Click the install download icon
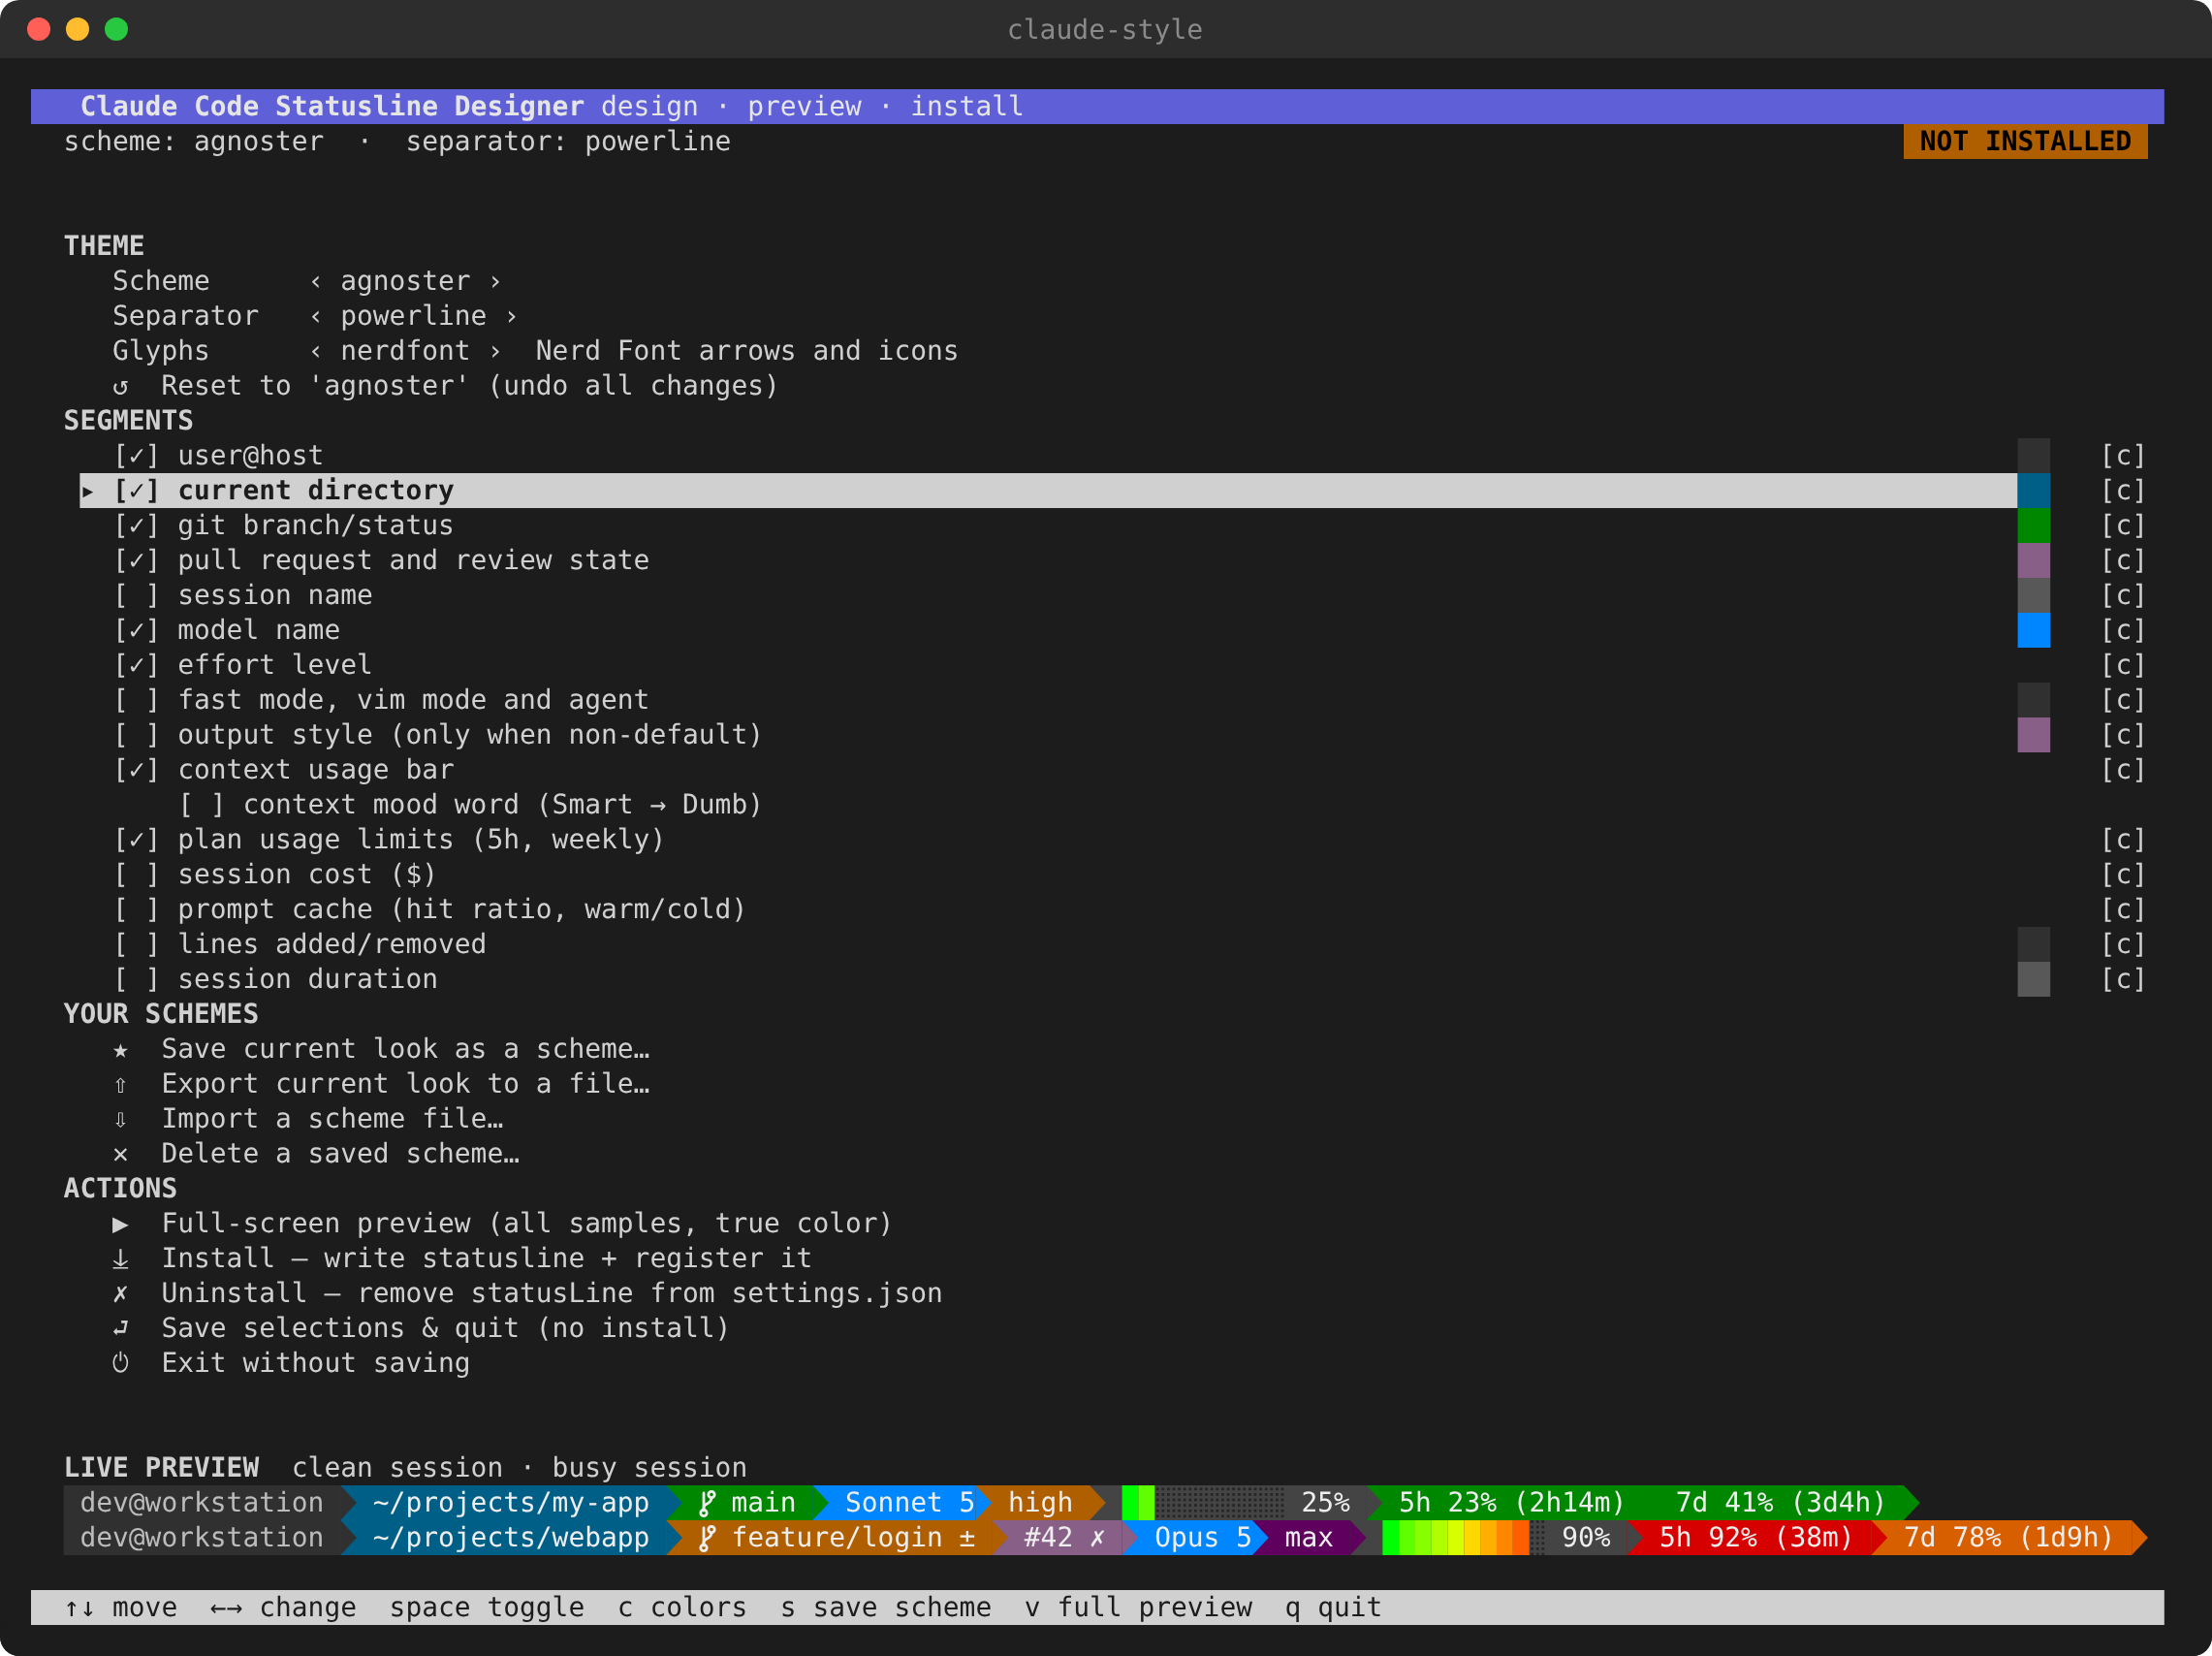Screen dimensions: 2212x1656 (x=120, y=1259)
